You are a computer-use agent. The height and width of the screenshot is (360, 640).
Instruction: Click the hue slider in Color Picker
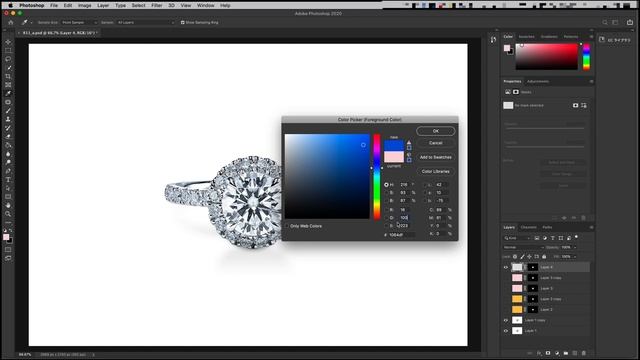pos(377,176)
